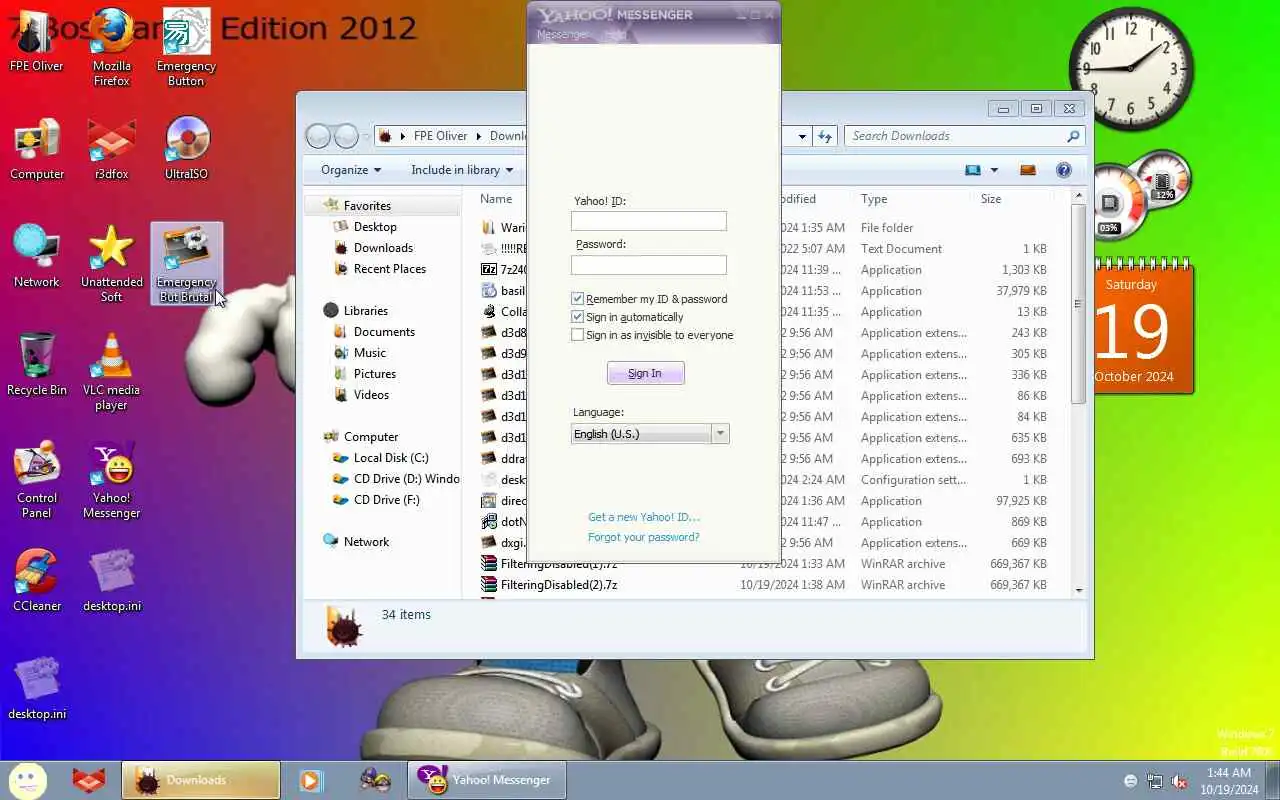Click the Sign In button
Screen dimensions: 1280x800
click(x=645, y=373)
